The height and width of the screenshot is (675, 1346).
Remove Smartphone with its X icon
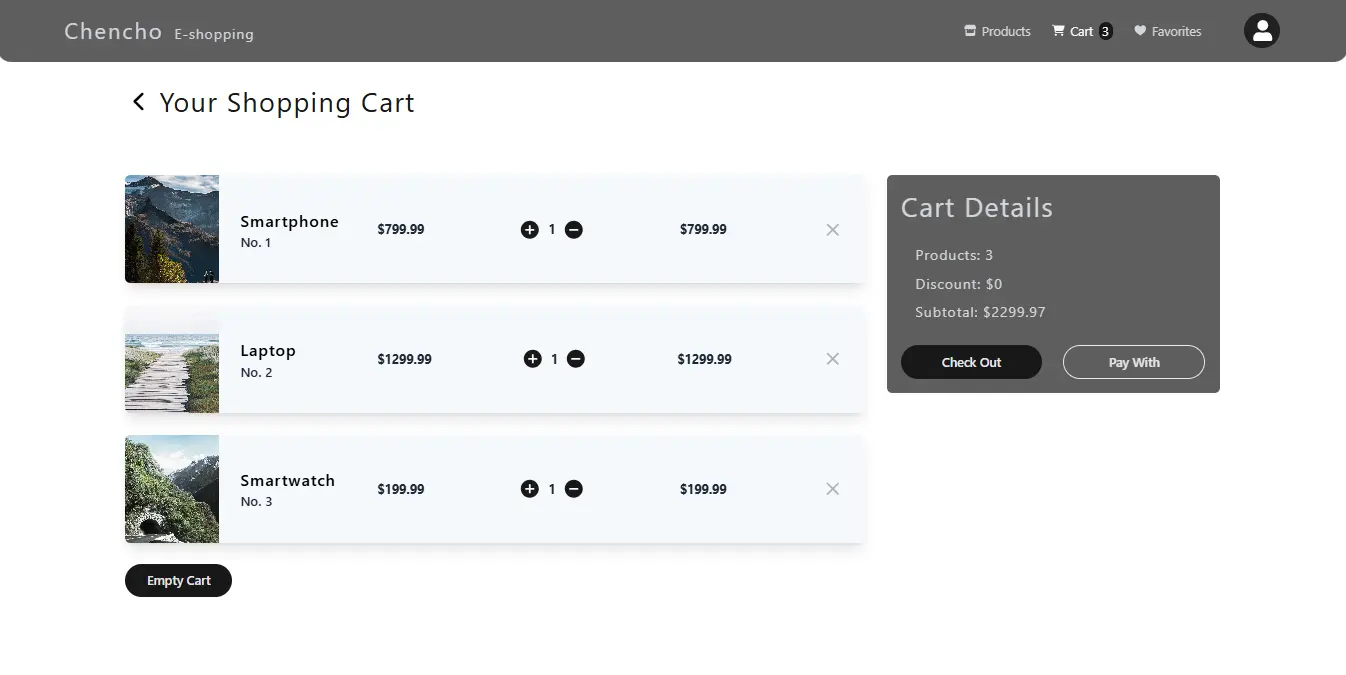pyautogui.click(x=832, y=229)
